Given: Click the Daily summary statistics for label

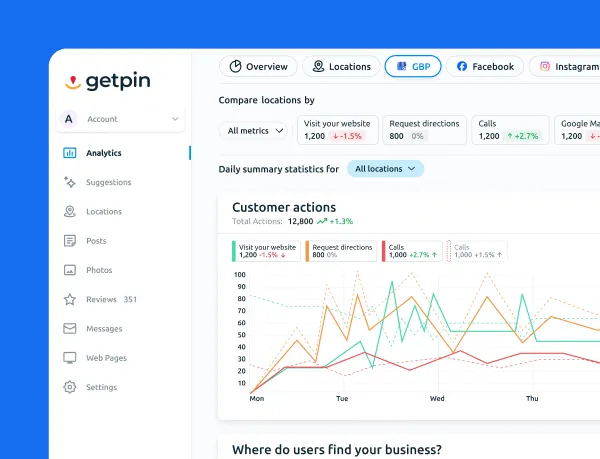Looking at the screenshot, I should [279, 169].
